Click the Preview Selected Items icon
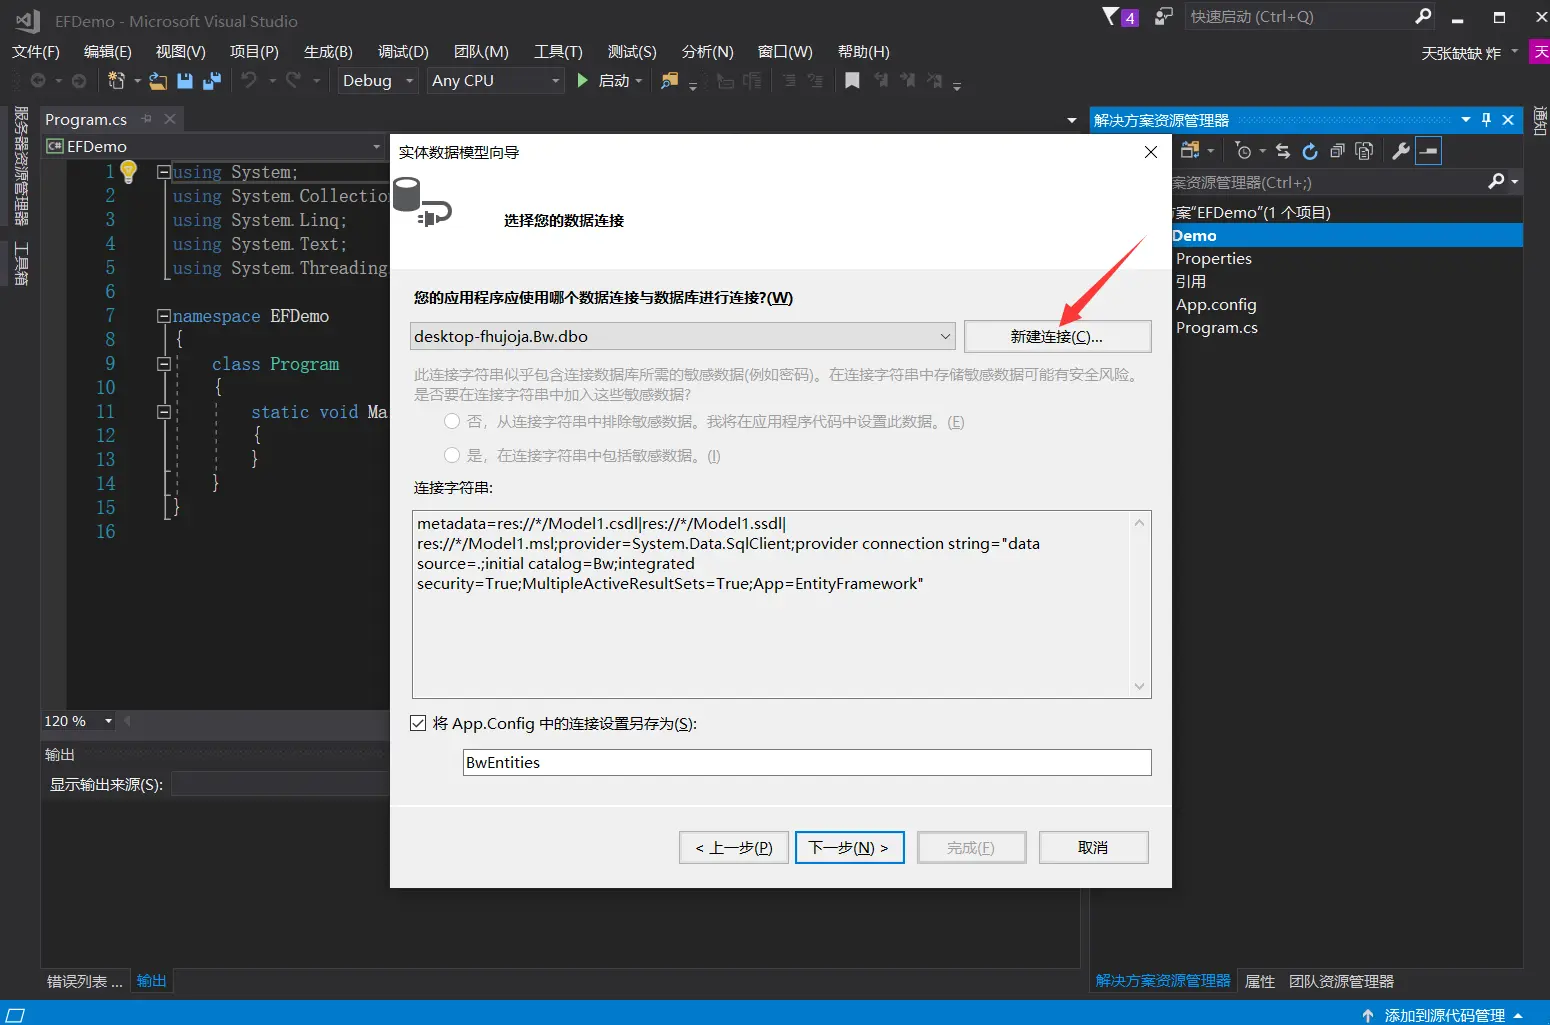This screenshot has height=1025, width=1550. click(x=1429, y=151)
